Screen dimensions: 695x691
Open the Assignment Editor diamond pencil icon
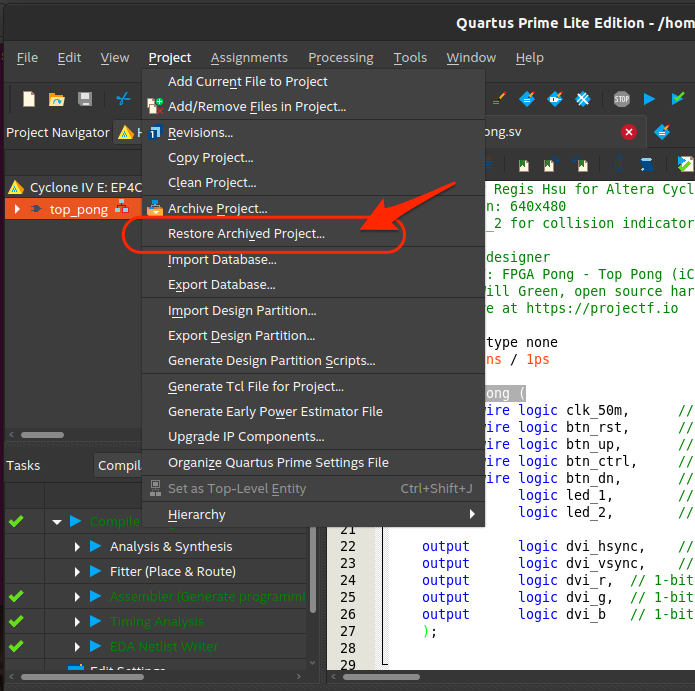coord(527,98)
